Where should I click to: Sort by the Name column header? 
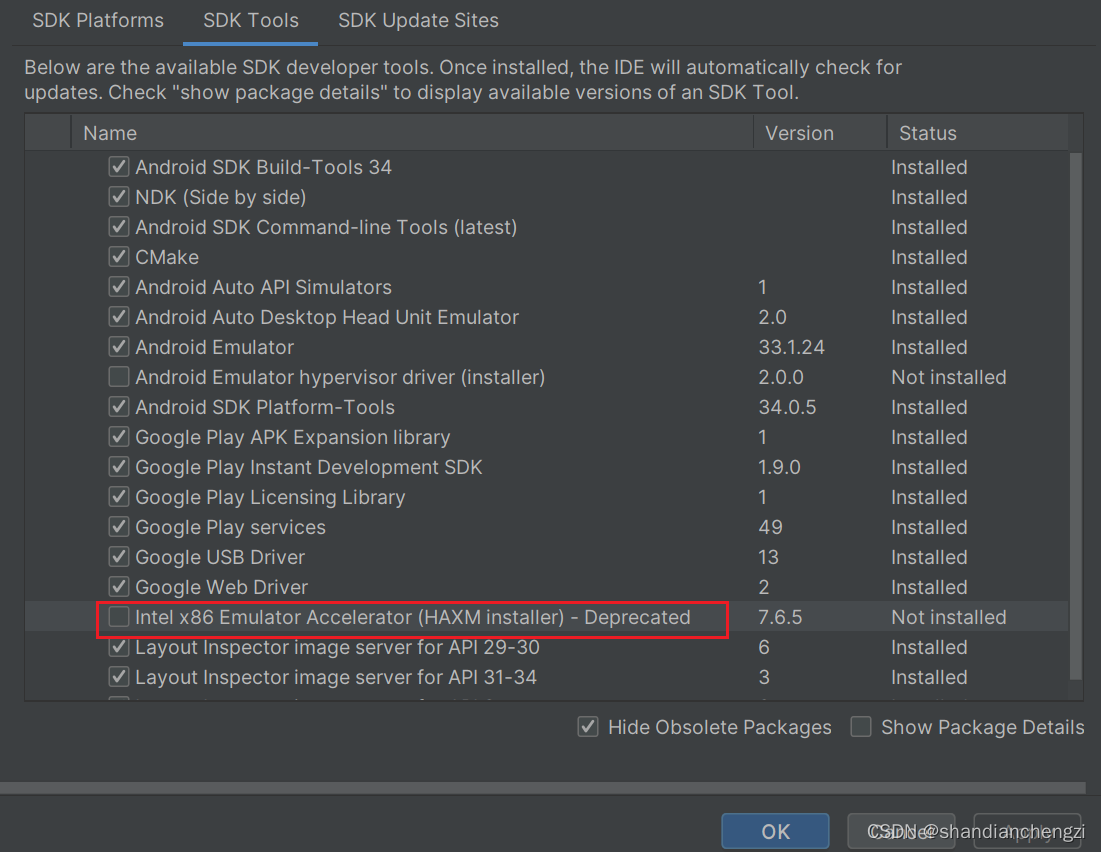click(x=412, y=133)
